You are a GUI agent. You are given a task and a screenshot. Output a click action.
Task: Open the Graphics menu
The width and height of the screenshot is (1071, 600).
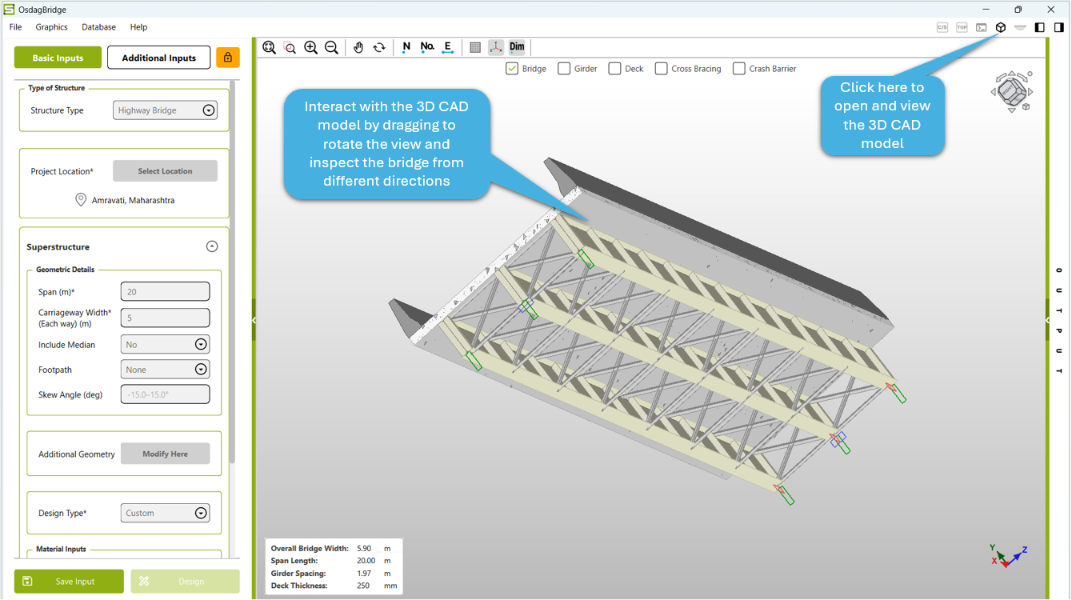(51, 27)
